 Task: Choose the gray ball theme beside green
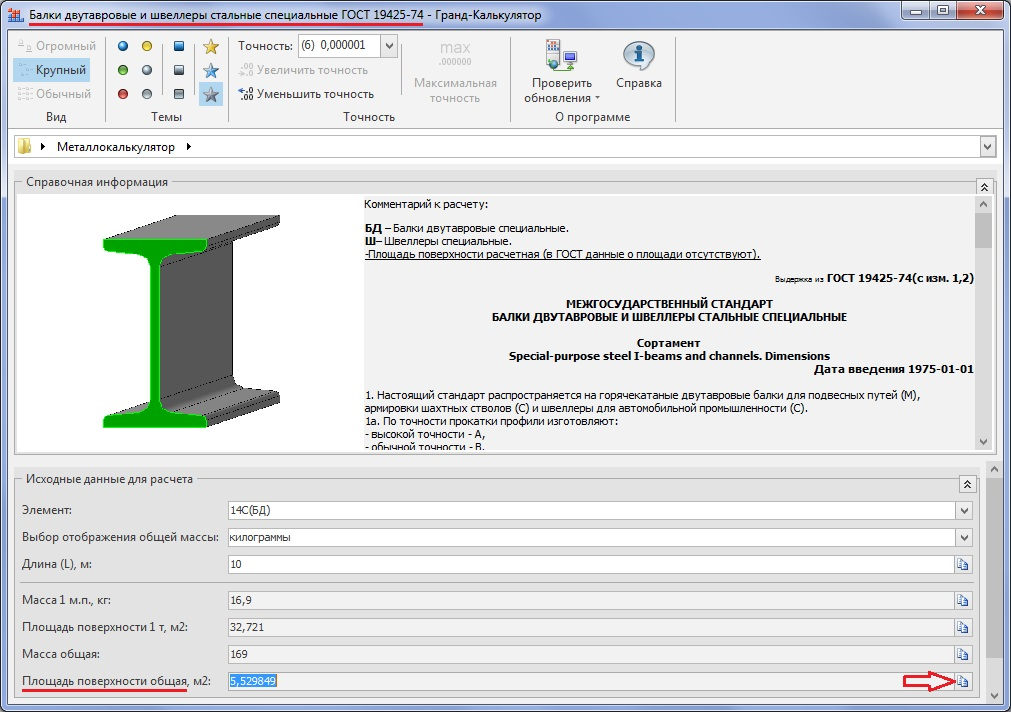(x=147, y=70)
